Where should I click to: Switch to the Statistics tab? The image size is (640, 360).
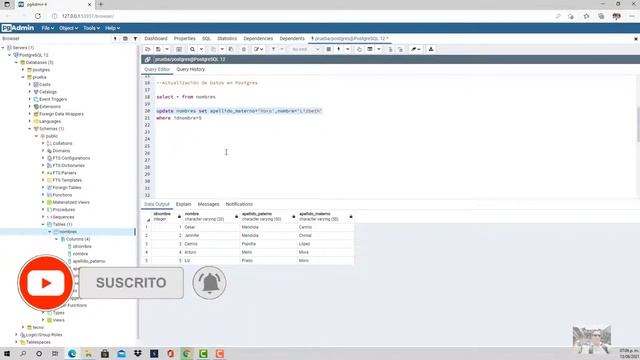pos(227,38)
